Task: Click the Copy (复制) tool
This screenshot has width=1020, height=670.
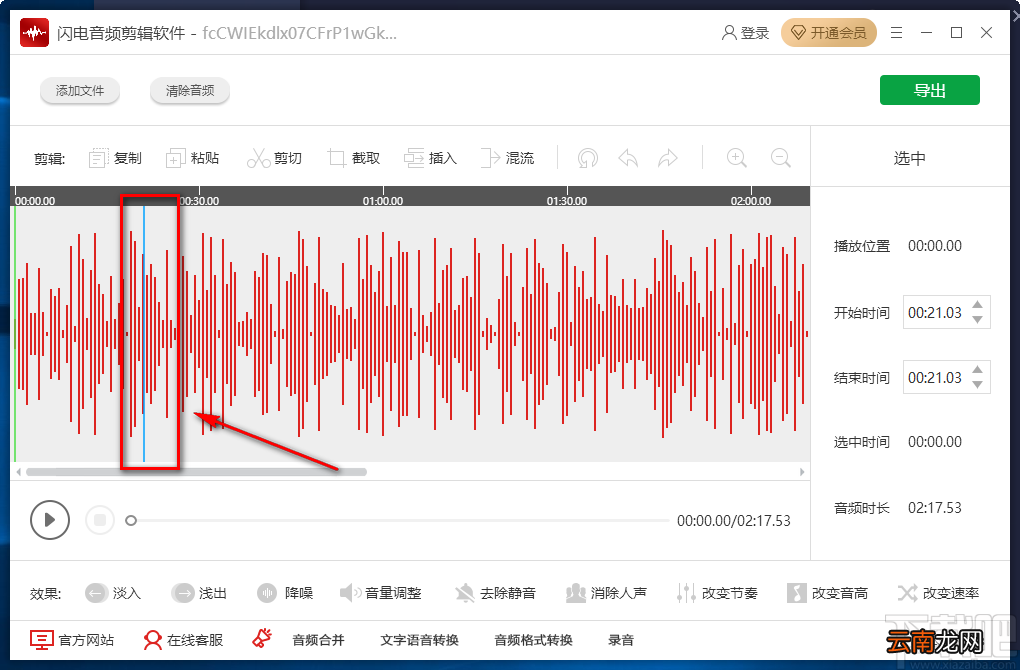Action: tap(115, 158)
